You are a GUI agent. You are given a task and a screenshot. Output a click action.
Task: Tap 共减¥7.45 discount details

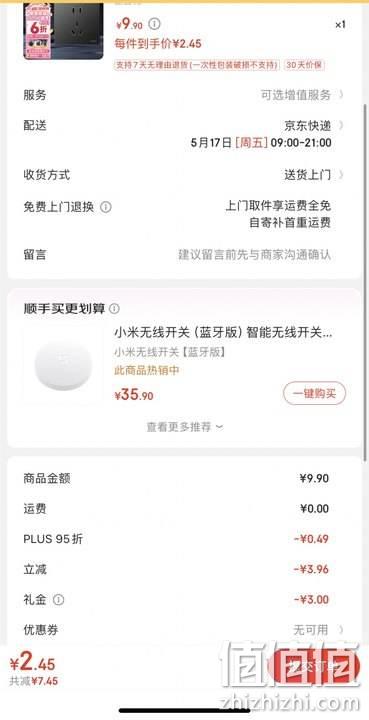34,681
